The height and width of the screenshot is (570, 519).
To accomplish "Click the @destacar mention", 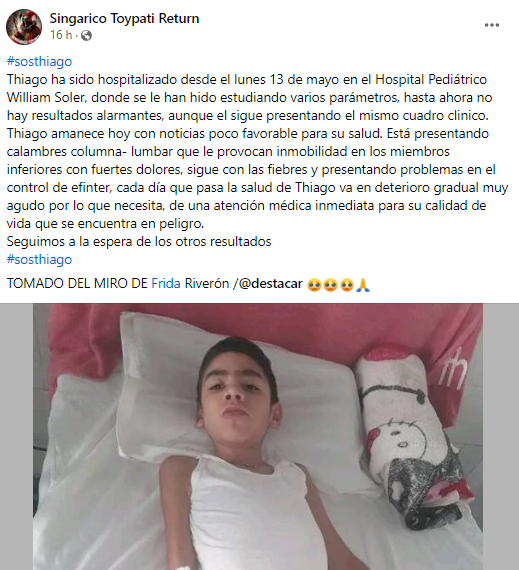I will point(271,283).
